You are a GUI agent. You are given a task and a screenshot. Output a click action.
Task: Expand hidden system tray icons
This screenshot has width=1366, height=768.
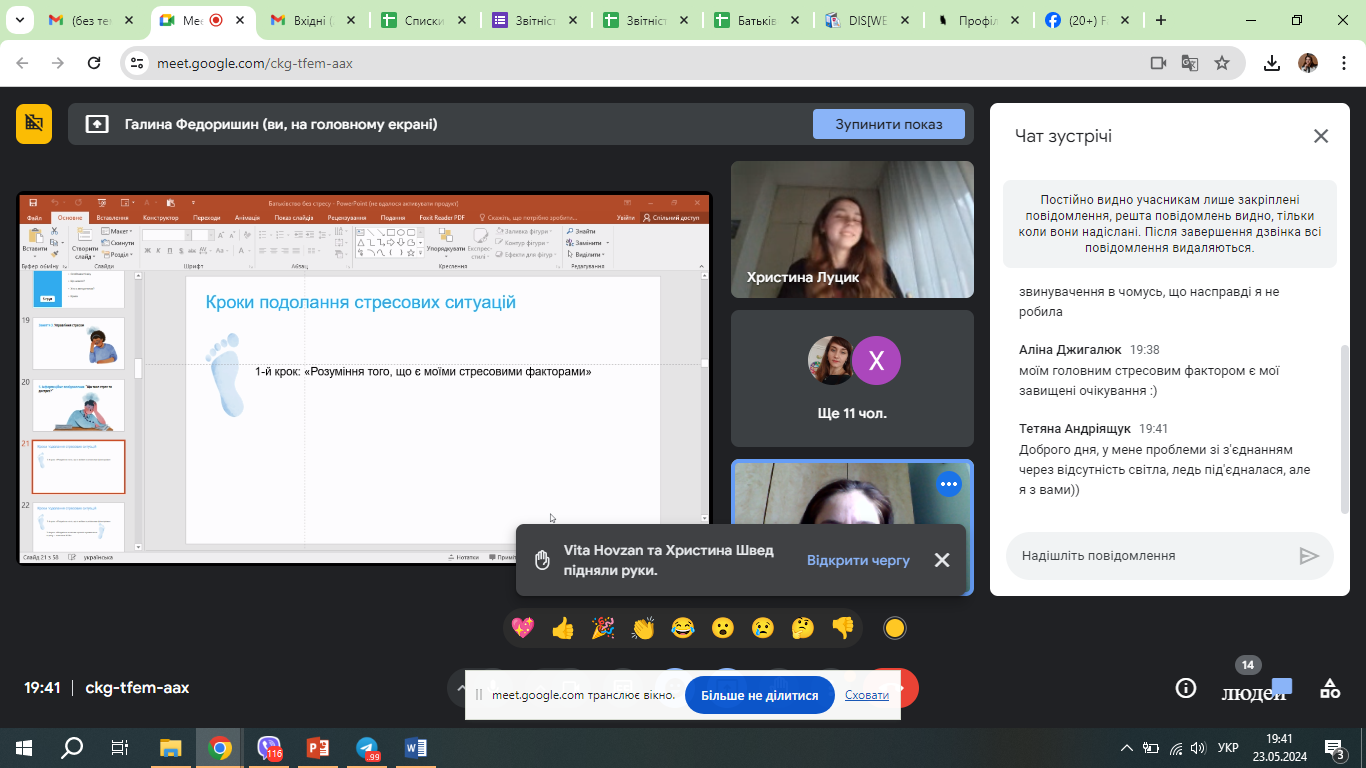click(x=1126, y=748)
